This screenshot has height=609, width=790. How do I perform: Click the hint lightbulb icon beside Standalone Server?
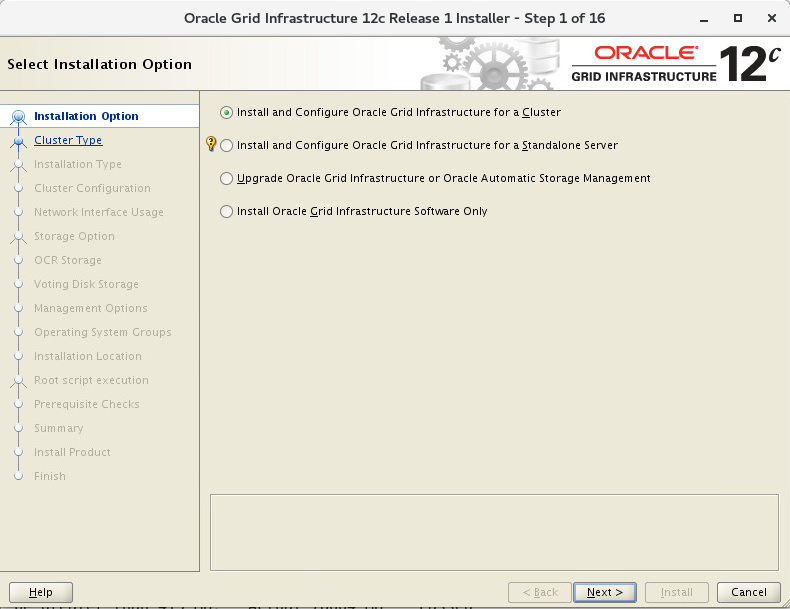tap(212, 144)
